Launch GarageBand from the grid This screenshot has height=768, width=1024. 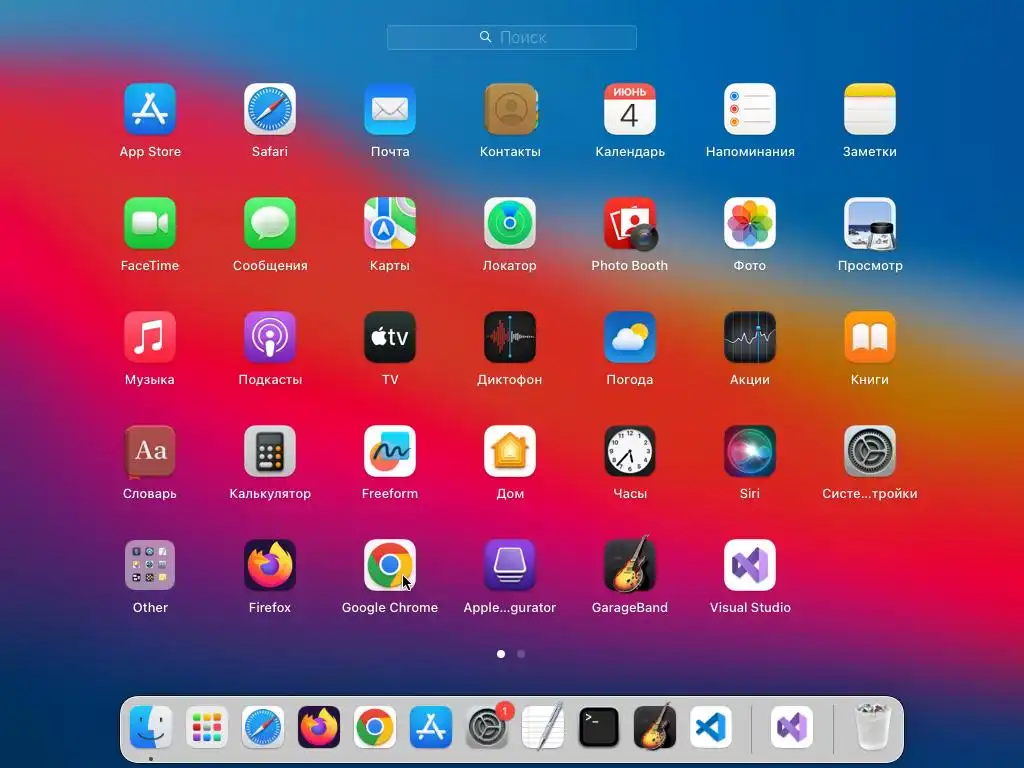point(630,564)
